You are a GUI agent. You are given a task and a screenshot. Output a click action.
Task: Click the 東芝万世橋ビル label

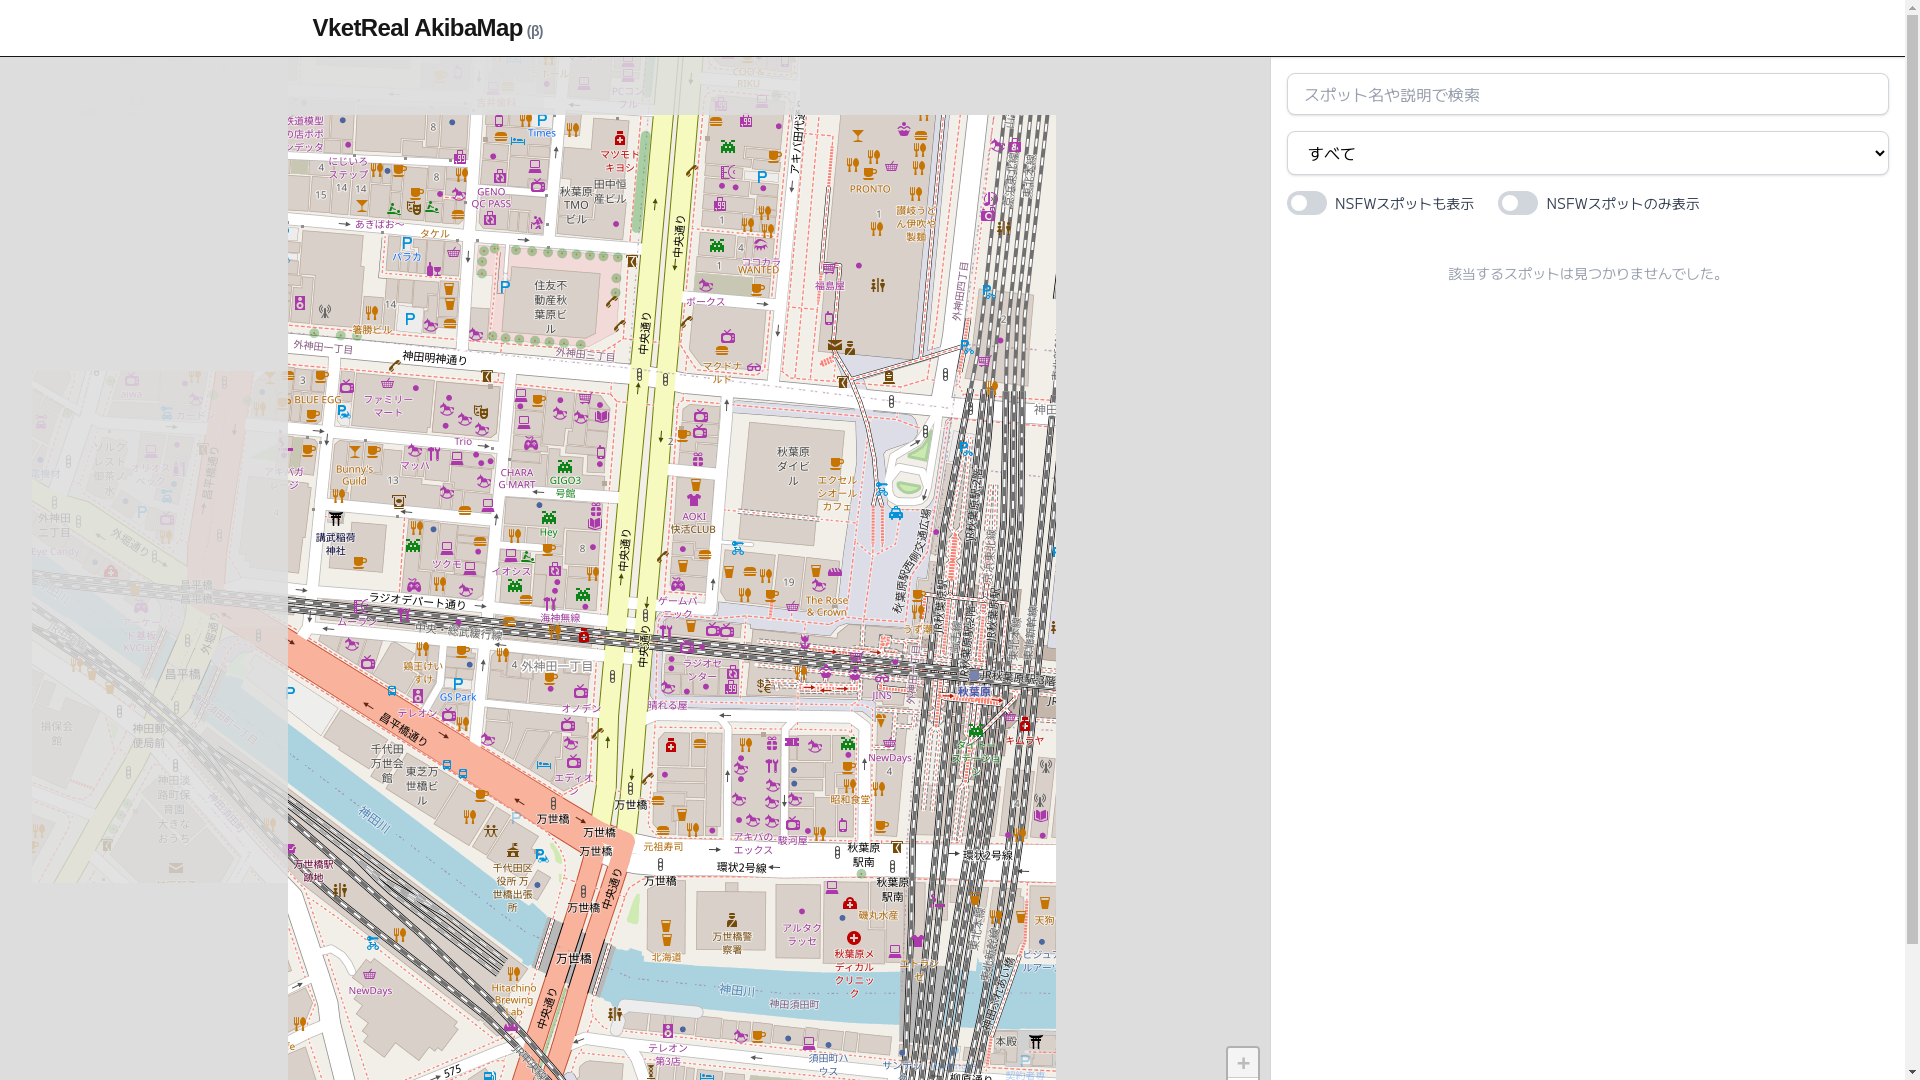[421, 786]
